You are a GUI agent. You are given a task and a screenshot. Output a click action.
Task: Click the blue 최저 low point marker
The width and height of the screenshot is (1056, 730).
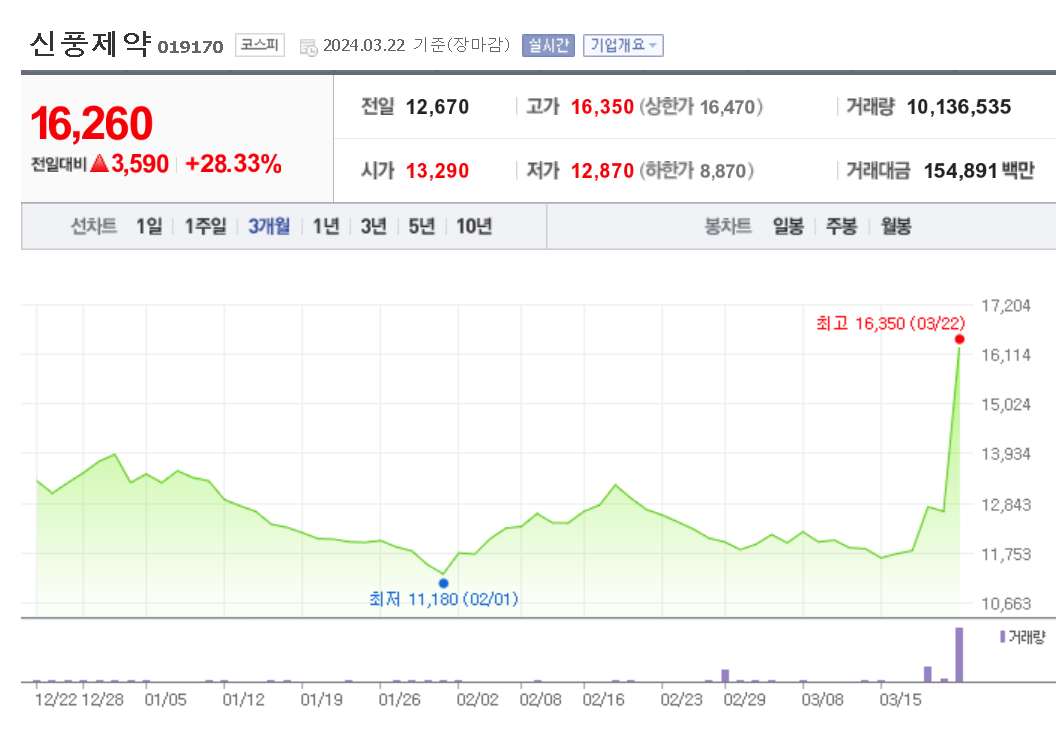coord(443,583)
